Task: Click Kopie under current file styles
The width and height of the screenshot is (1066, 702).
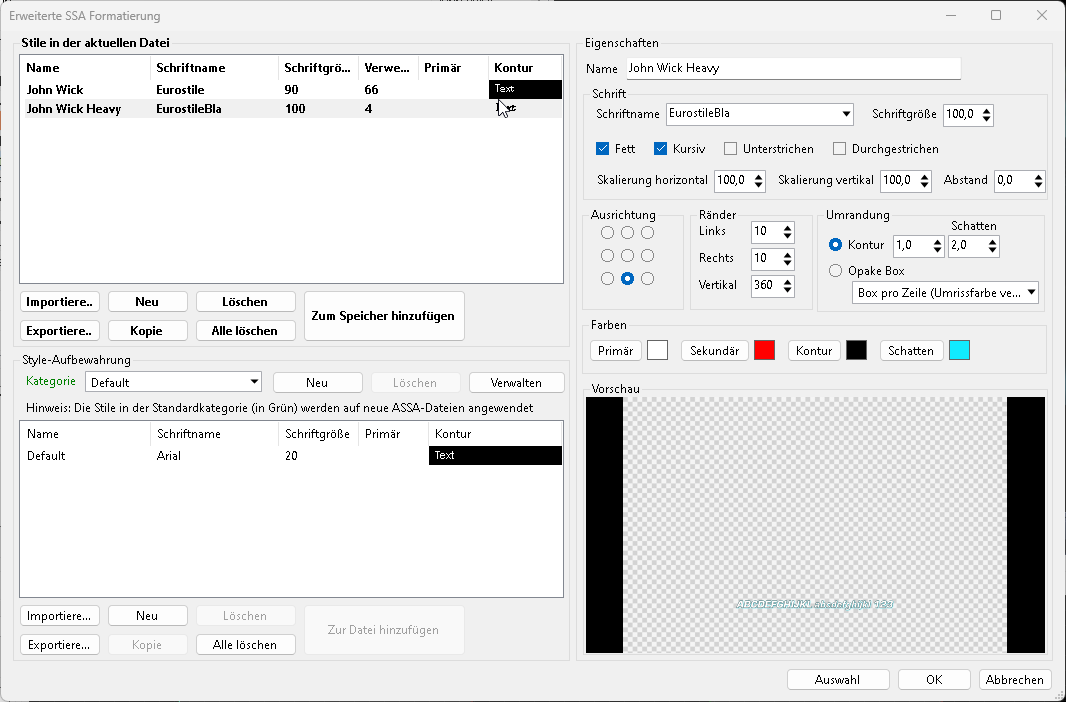Action: (147, 331)
